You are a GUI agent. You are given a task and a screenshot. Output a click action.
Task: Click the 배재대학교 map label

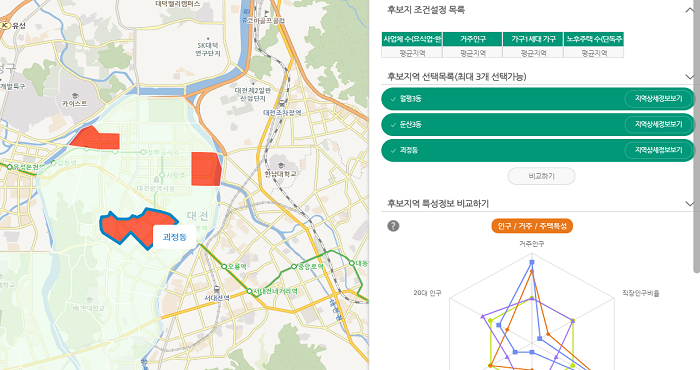(88, 308)
